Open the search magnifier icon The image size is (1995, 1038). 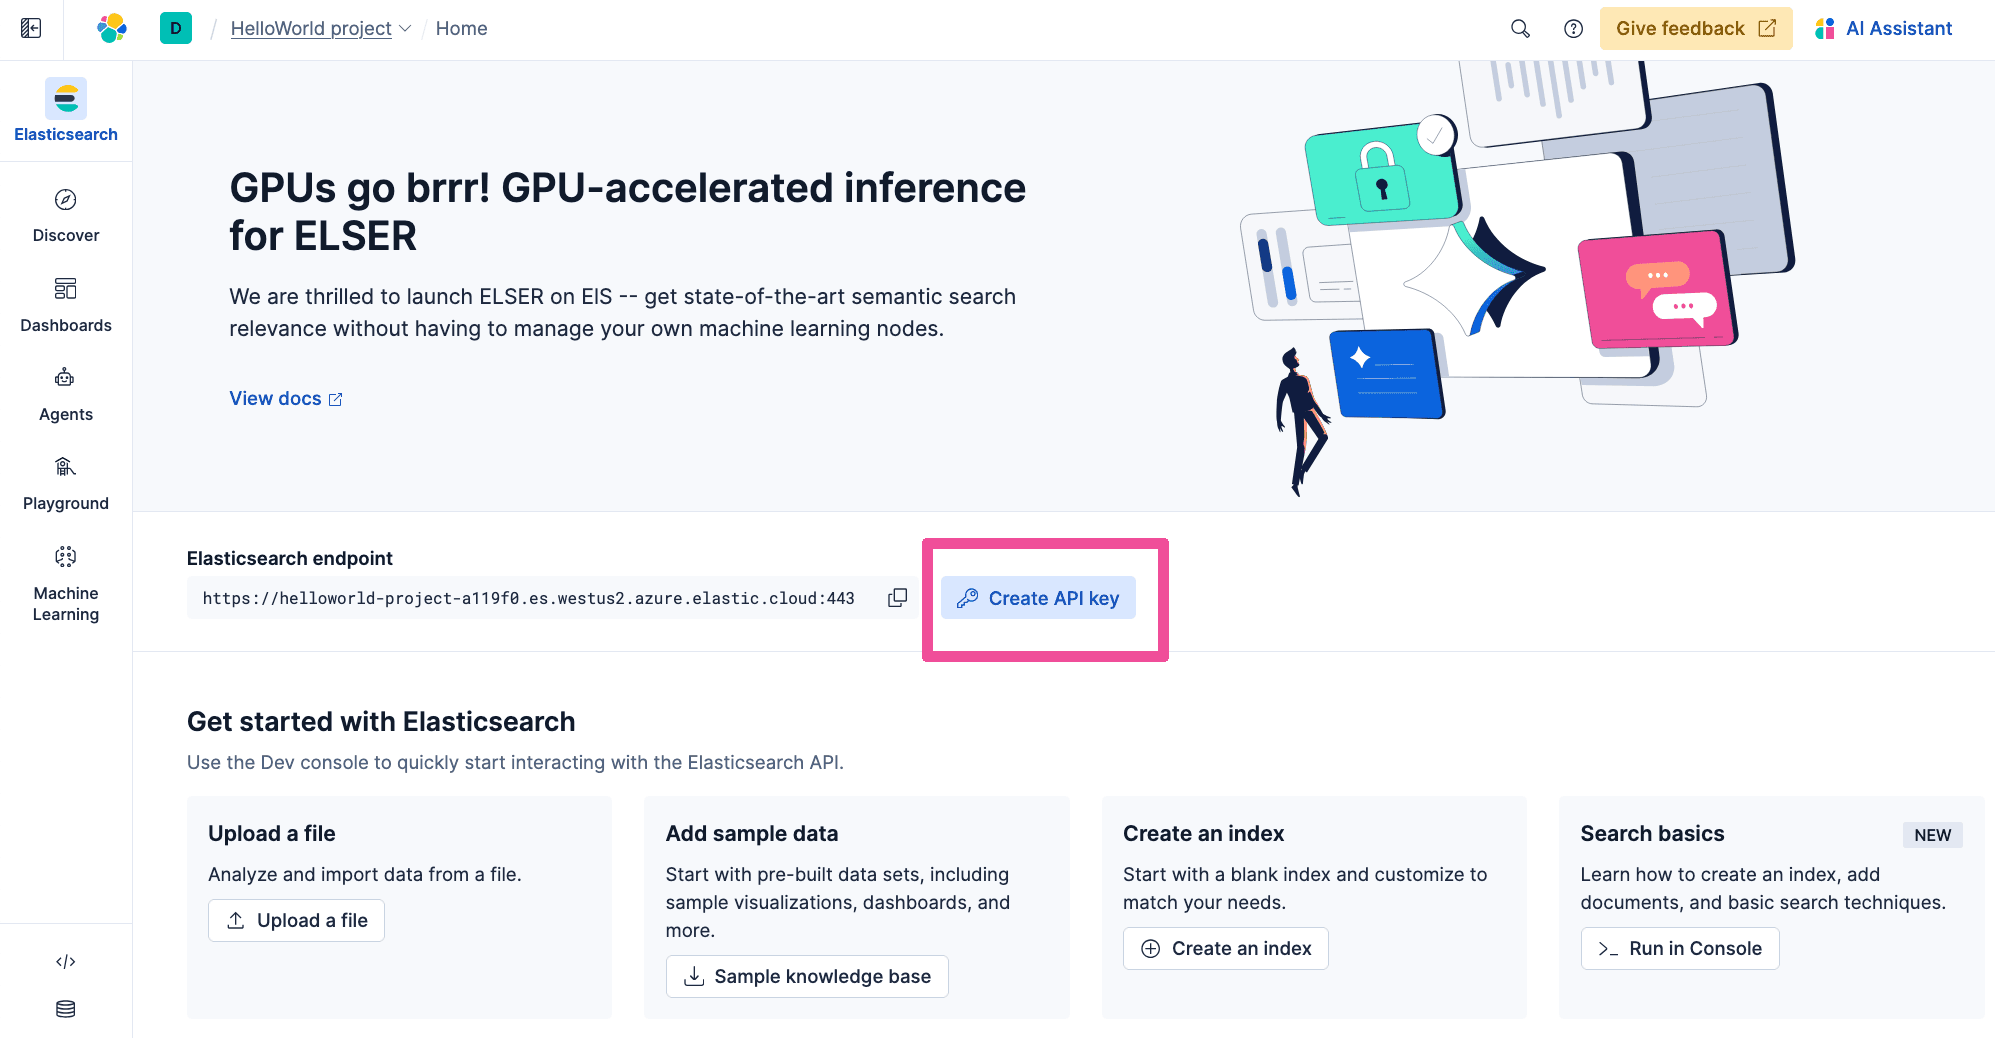1520,28
